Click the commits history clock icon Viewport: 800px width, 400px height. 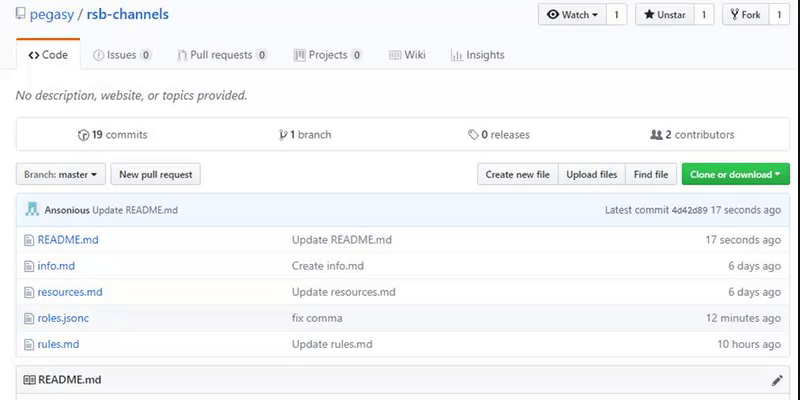[83, 135]
